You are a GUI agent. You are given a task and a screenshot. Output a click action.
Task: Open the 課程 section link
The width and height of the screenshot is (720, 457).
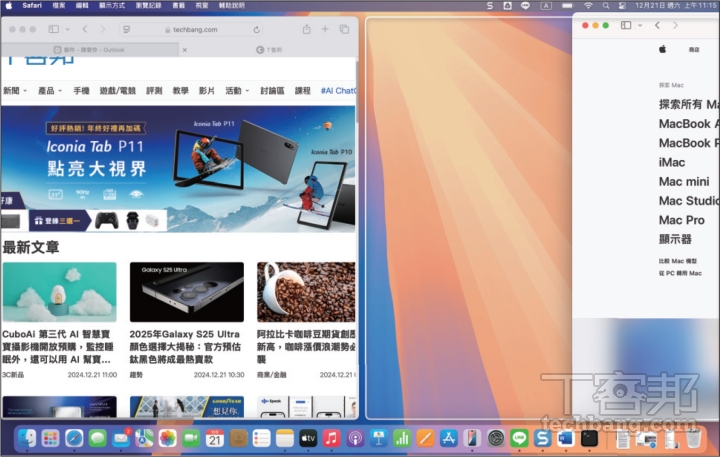(x=303, y=90)
